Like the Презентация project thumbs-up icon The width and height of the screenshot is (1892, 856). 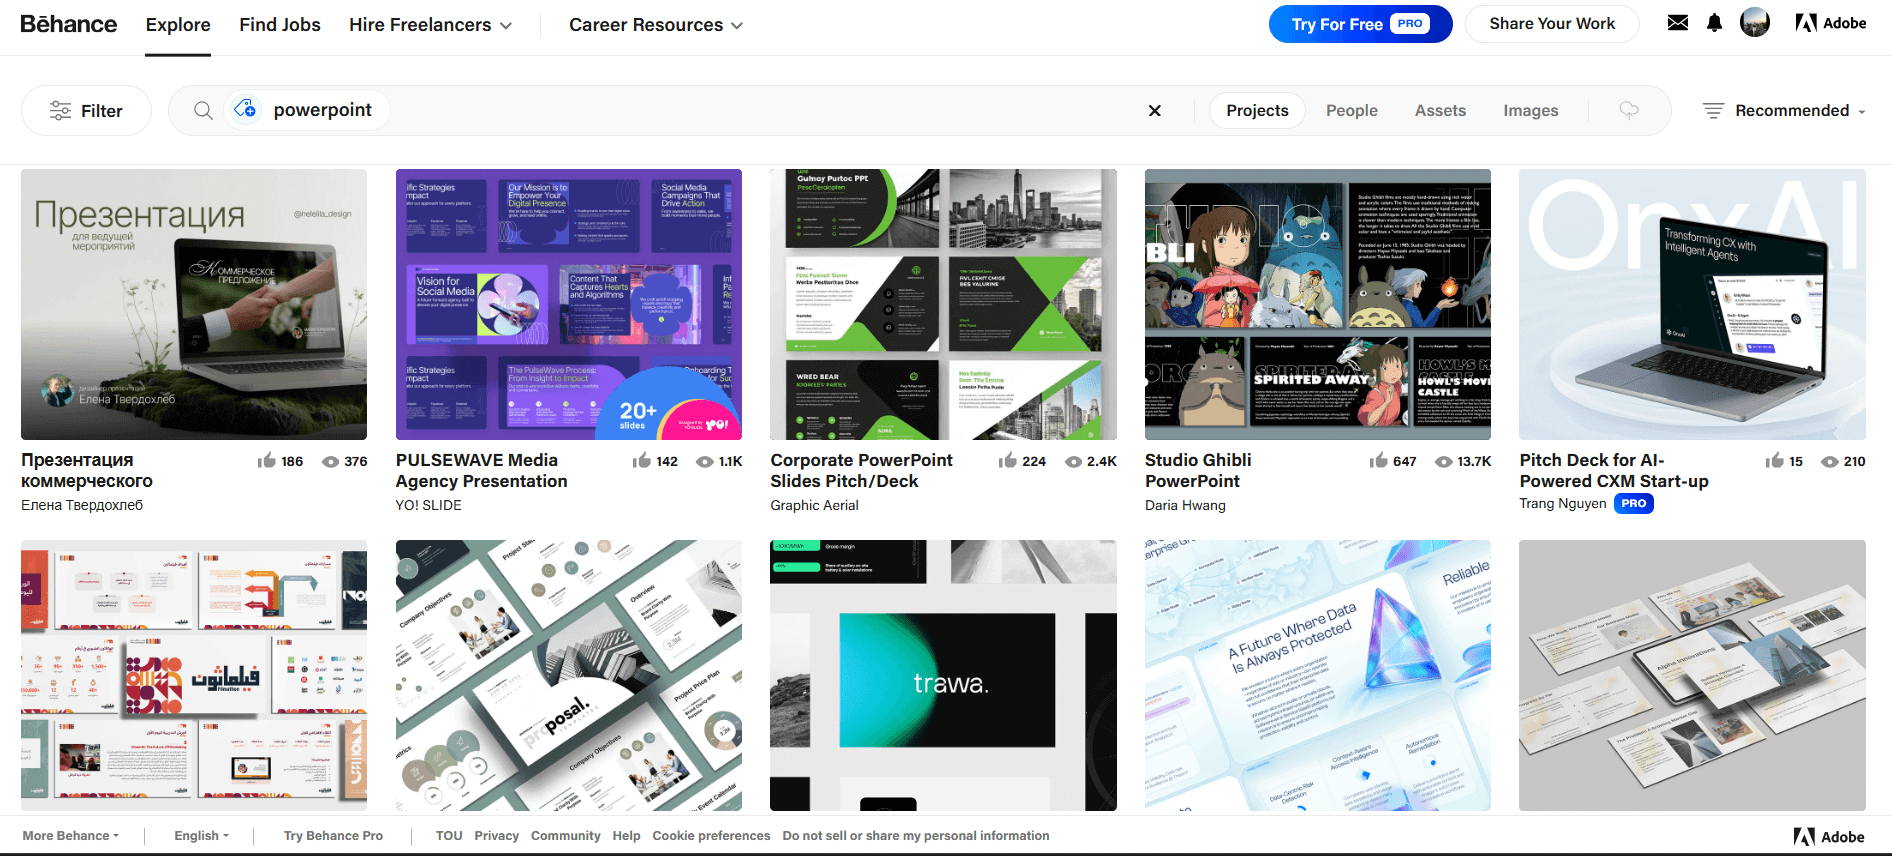point(267,460)
